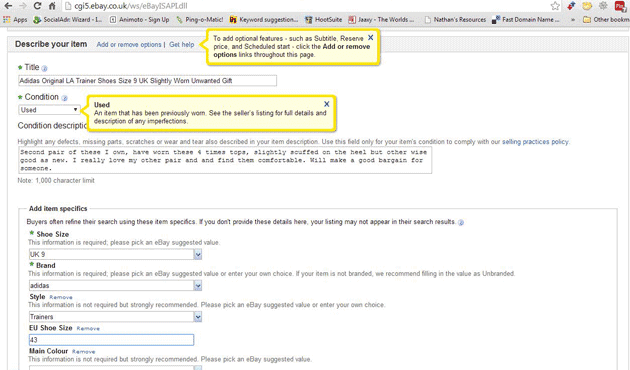Open selling practices policy link

535,142
